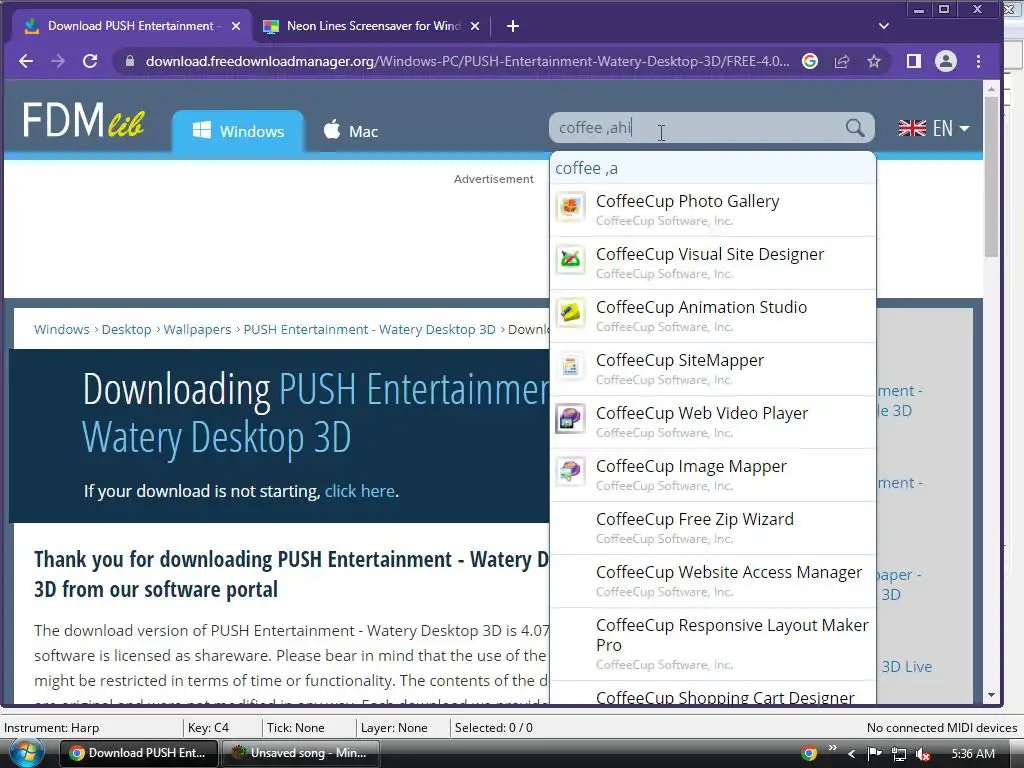Close the Download PUSH Entertainment tab
The image size is (1024, 768).
(x=236, y=26)
